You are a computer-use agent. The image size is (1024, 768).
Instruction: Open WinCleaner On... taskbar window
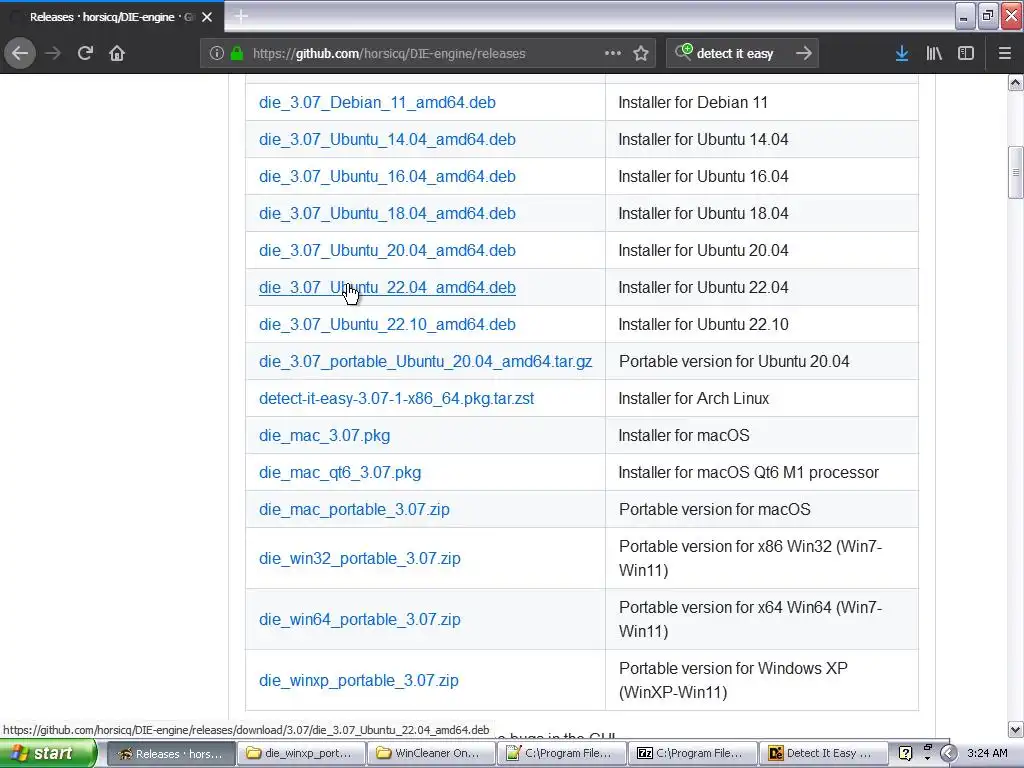(431, 754)
